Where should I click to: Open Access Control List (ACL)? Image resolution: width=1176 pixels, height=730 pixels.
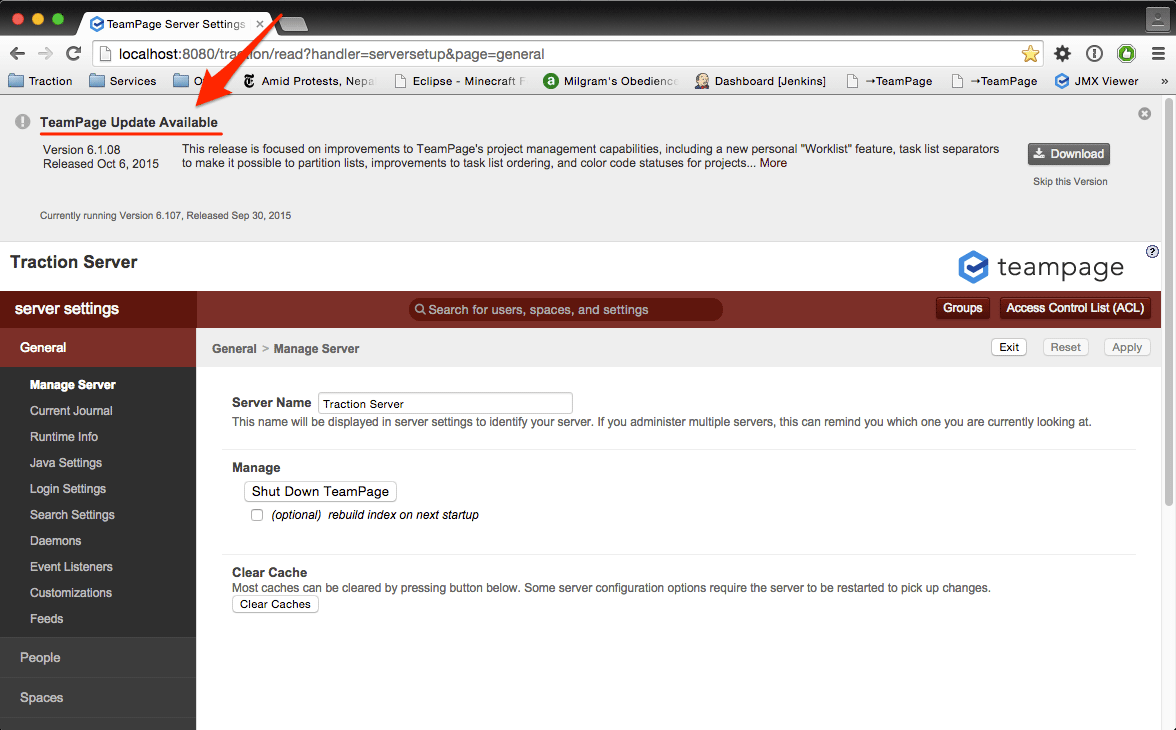1075,308
